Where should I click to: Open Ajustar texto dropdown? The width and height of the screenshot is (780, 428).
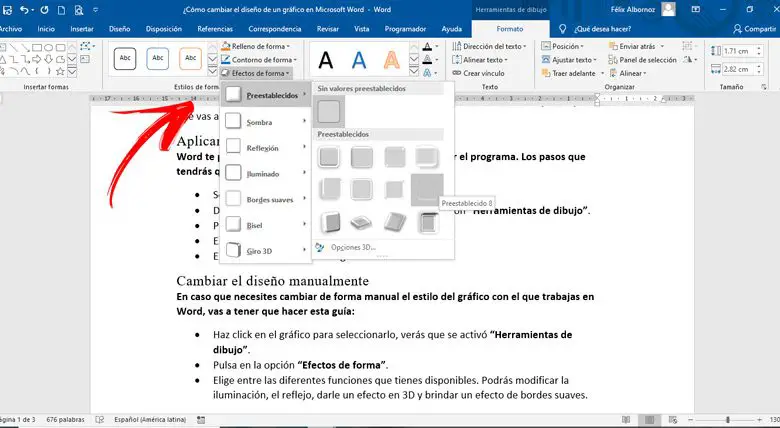(569, 60)
